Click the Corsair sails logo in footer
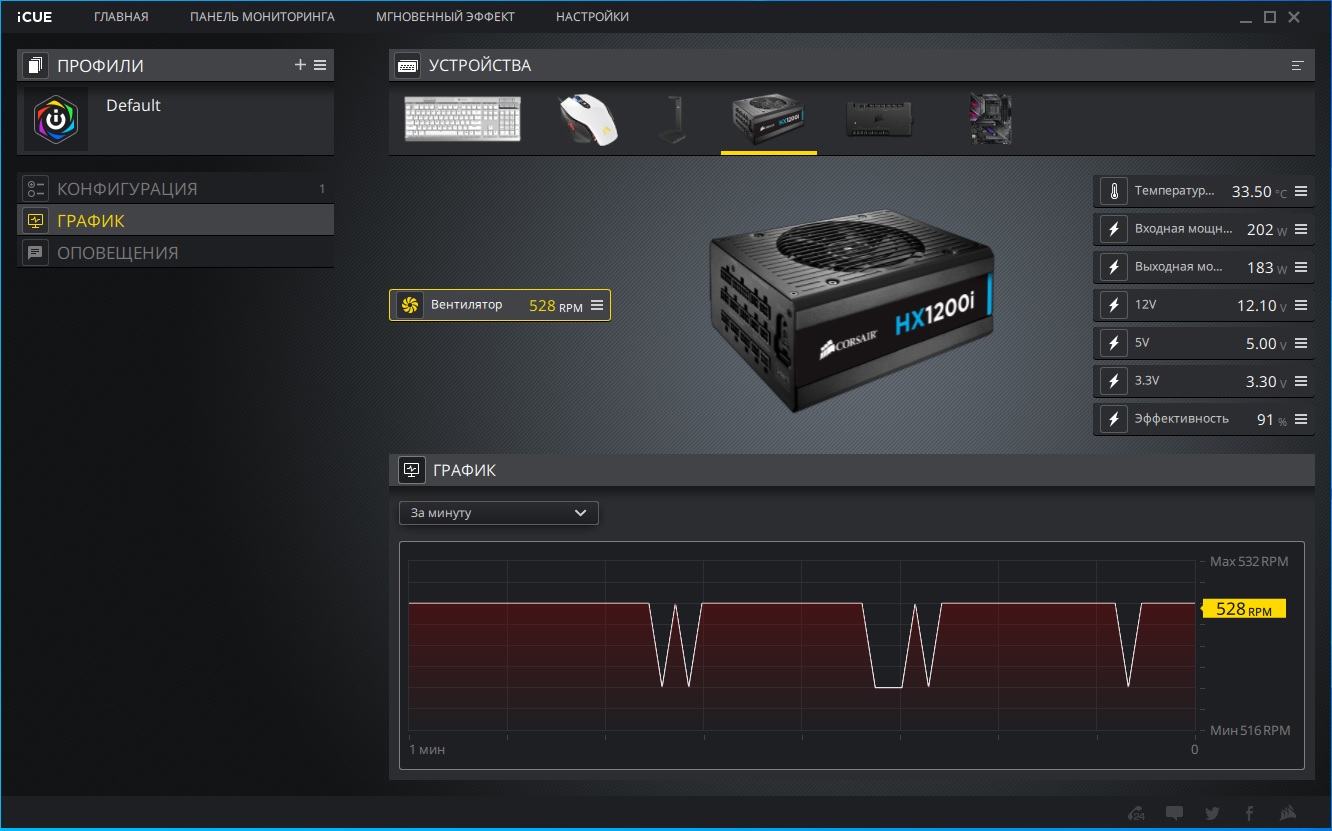Viewport: 1332px width, 831px height. tap(1289, 813)
